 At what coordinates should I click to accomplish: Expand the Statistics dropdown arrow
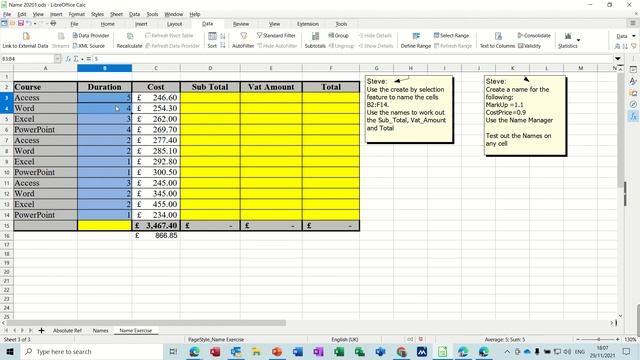pos(578,40)
